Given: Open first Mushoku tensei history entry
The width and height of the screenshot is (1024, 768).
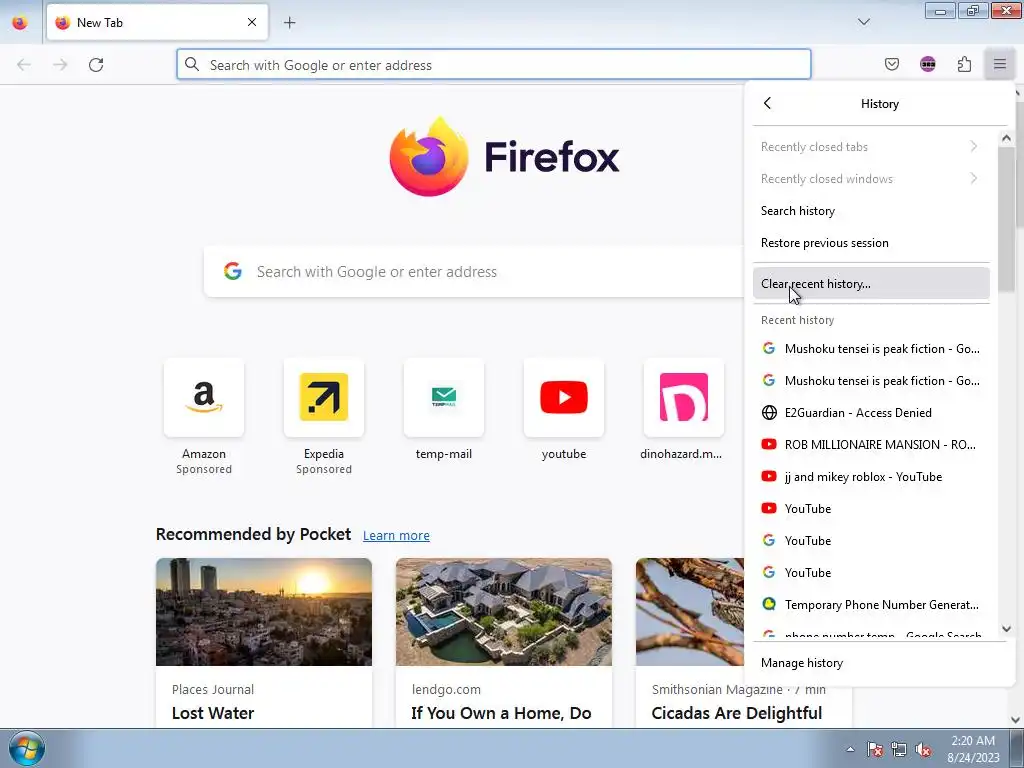Looking at the screenshot, I should click(x=871, y=348).
